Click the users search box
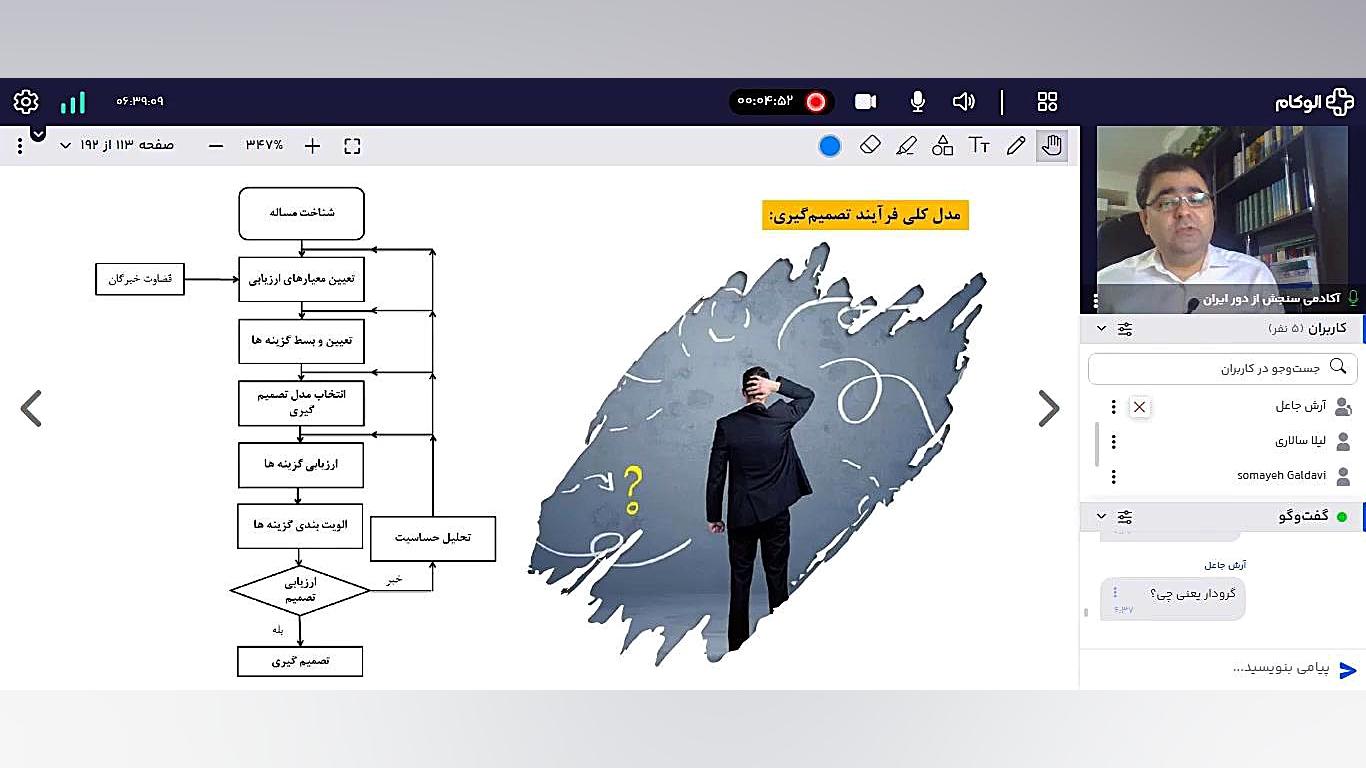The width and height of the screenshot is (1366, 768). 1223,368
